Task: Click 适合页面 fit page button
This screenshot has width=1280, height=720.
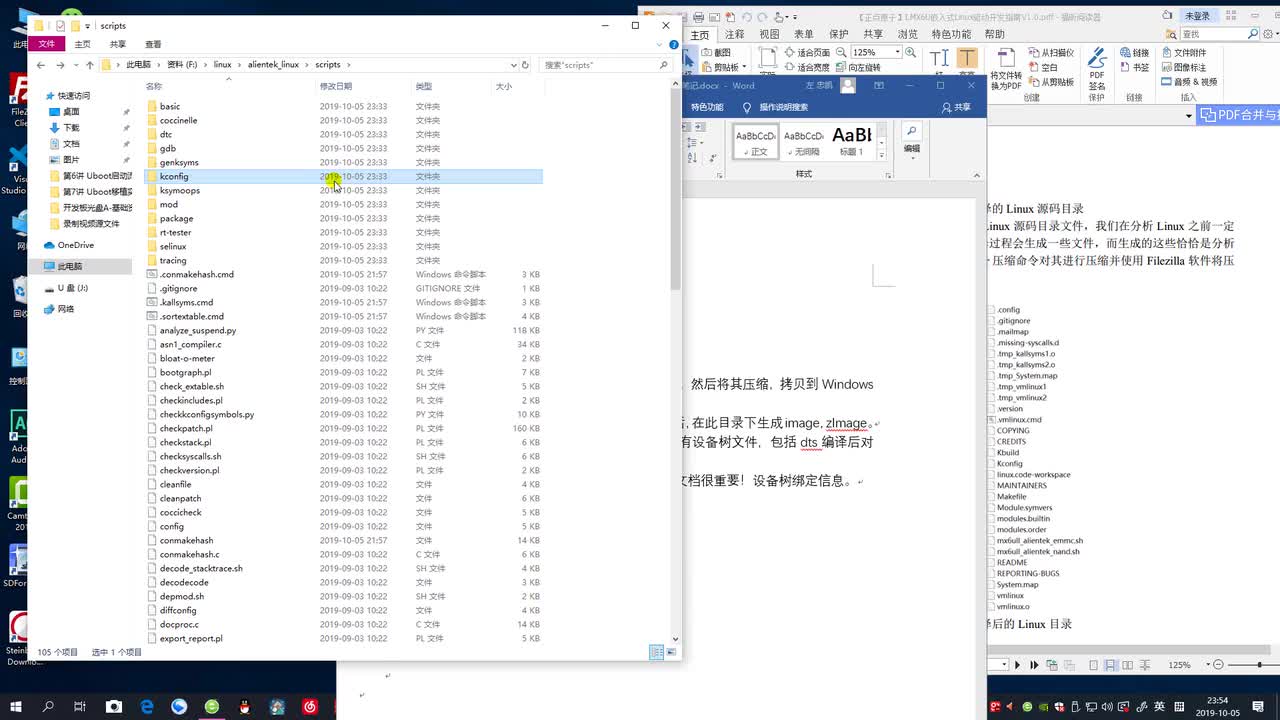Action: pyautogui.click(x=807, y=52)
